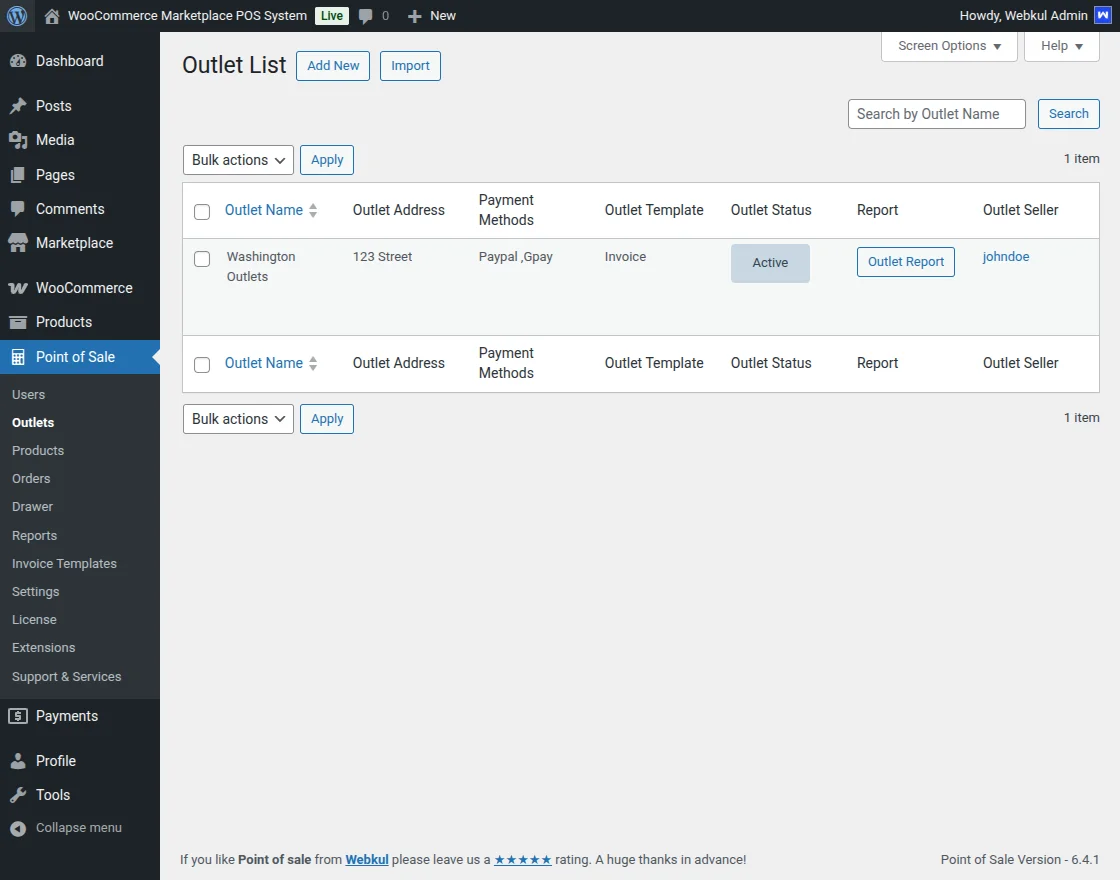The height and width of the screenshot is (880, 1120).
Task: Click the Webkul Admin avatar icon
Action: tap(1103, 15)
